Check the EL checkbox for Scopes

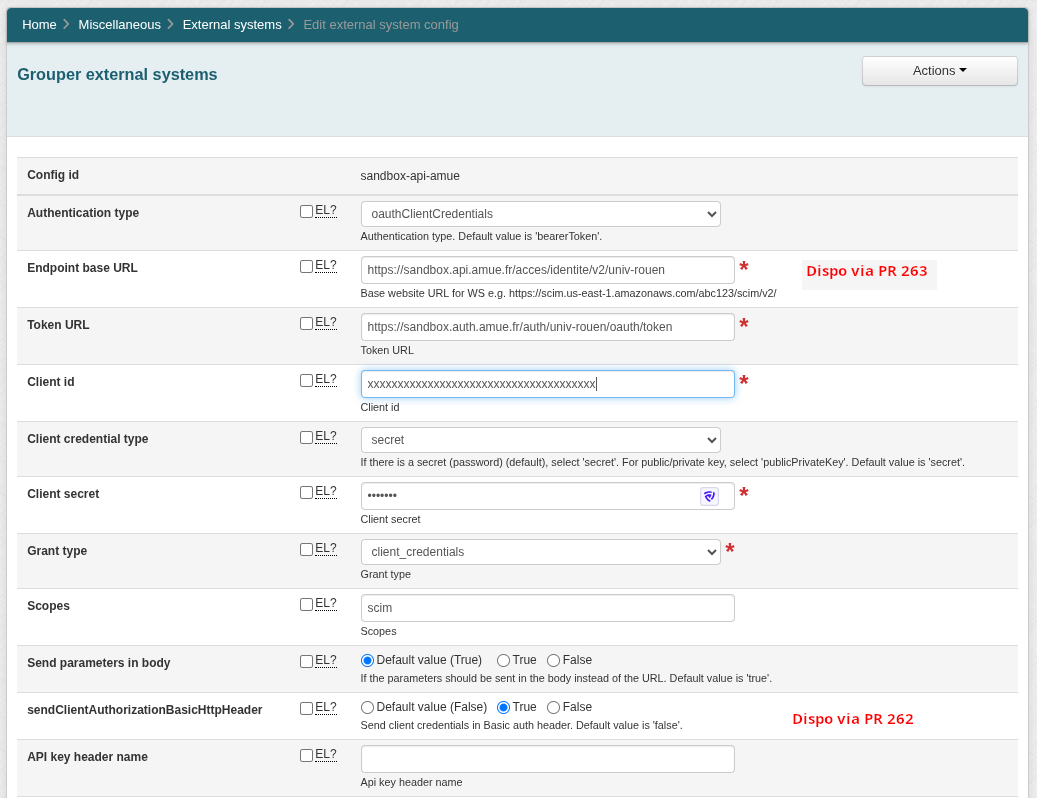point(306,604)
